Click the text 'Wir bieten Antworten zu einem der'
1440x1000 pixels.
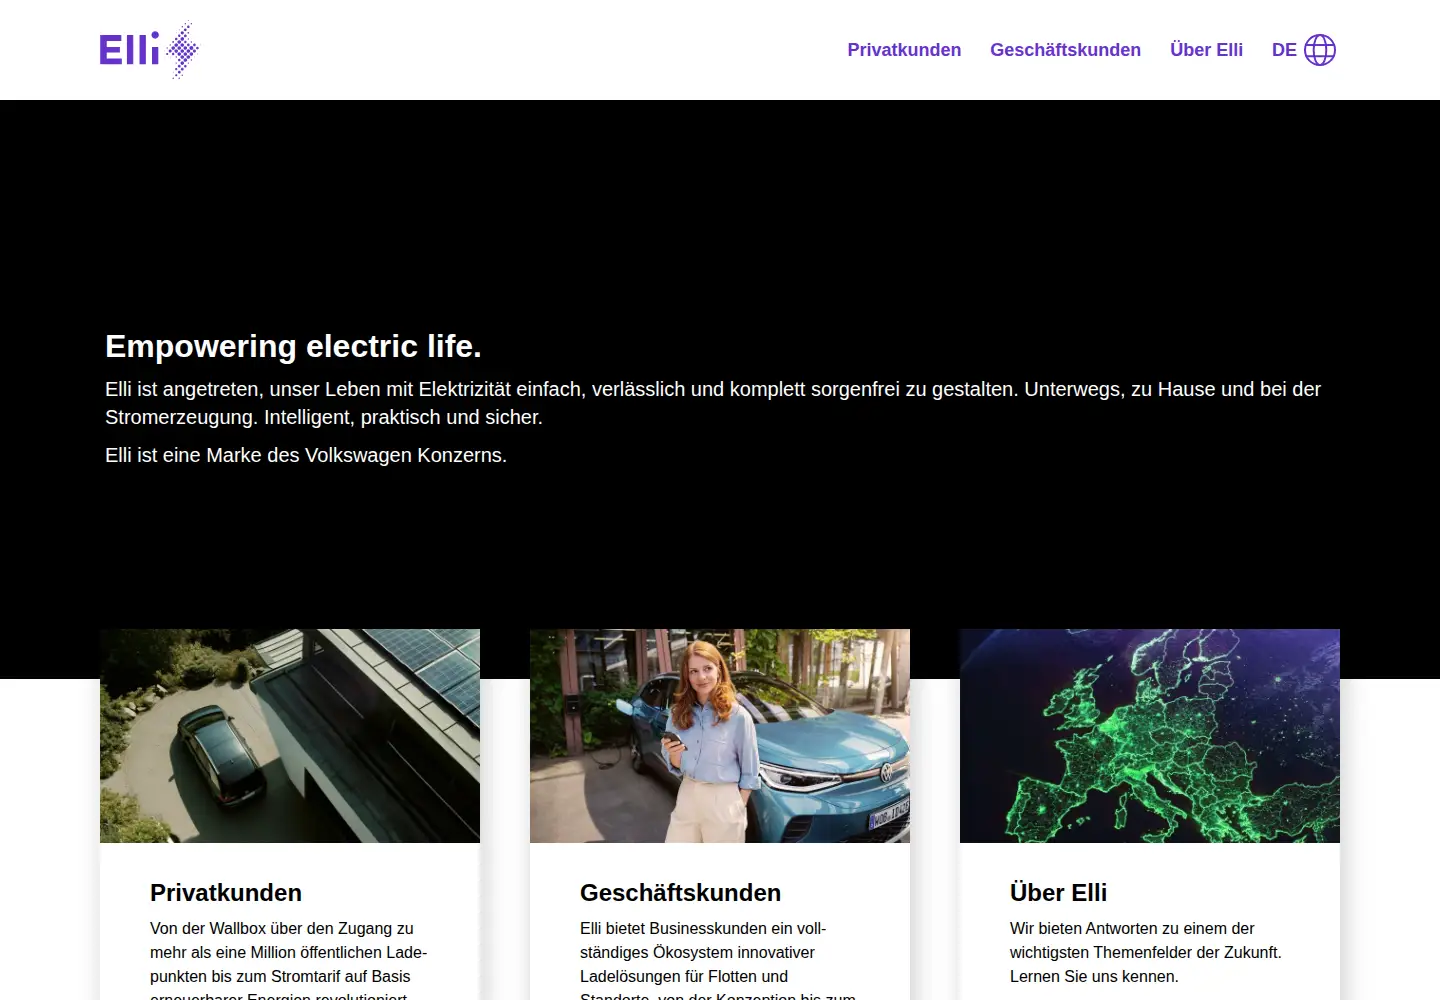[x=1132, y=928]
